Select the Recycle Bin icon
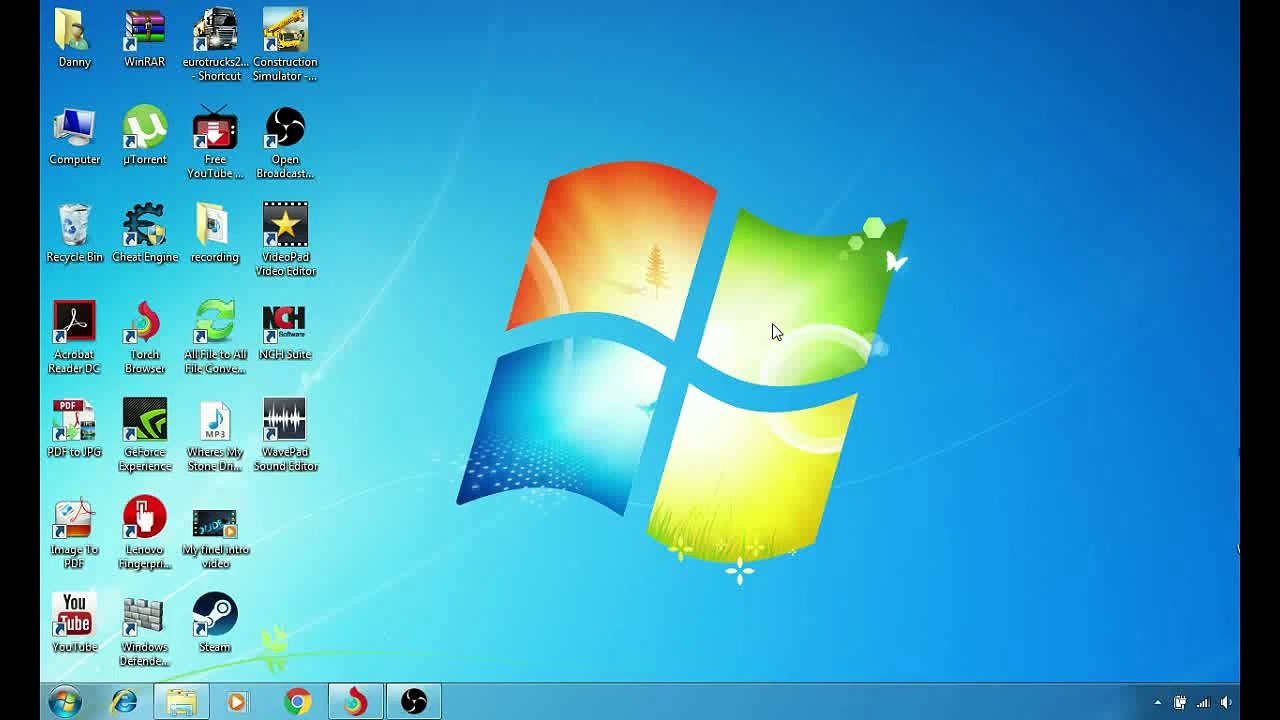Screen dimensions: 1280x720 click(74, 225)
